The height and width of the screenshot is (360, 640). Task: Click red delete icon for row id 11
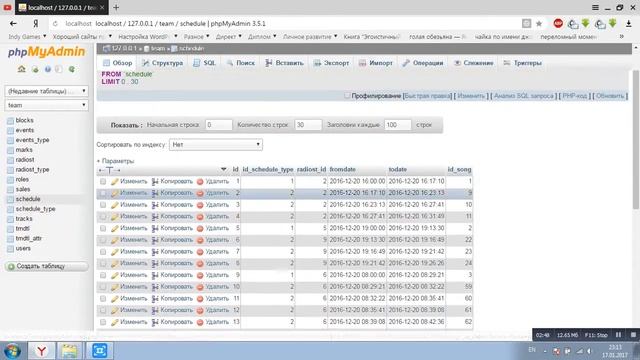tap(200, 299)
